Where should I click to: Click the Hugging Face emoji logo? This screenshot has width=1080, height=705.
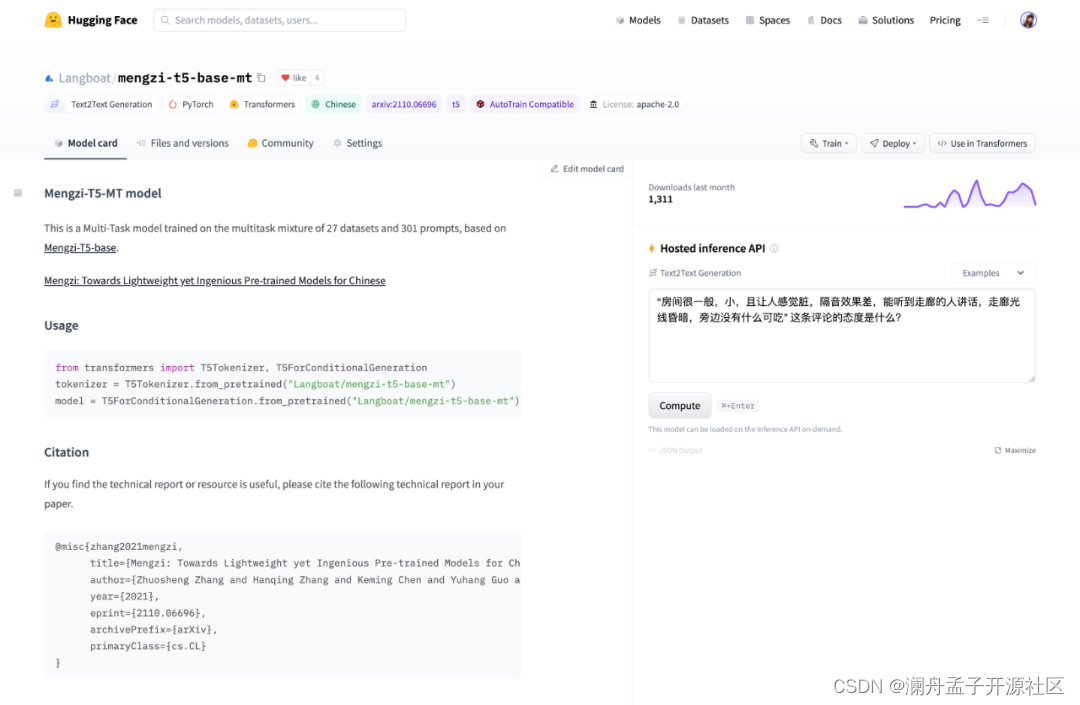pos(53,20)
